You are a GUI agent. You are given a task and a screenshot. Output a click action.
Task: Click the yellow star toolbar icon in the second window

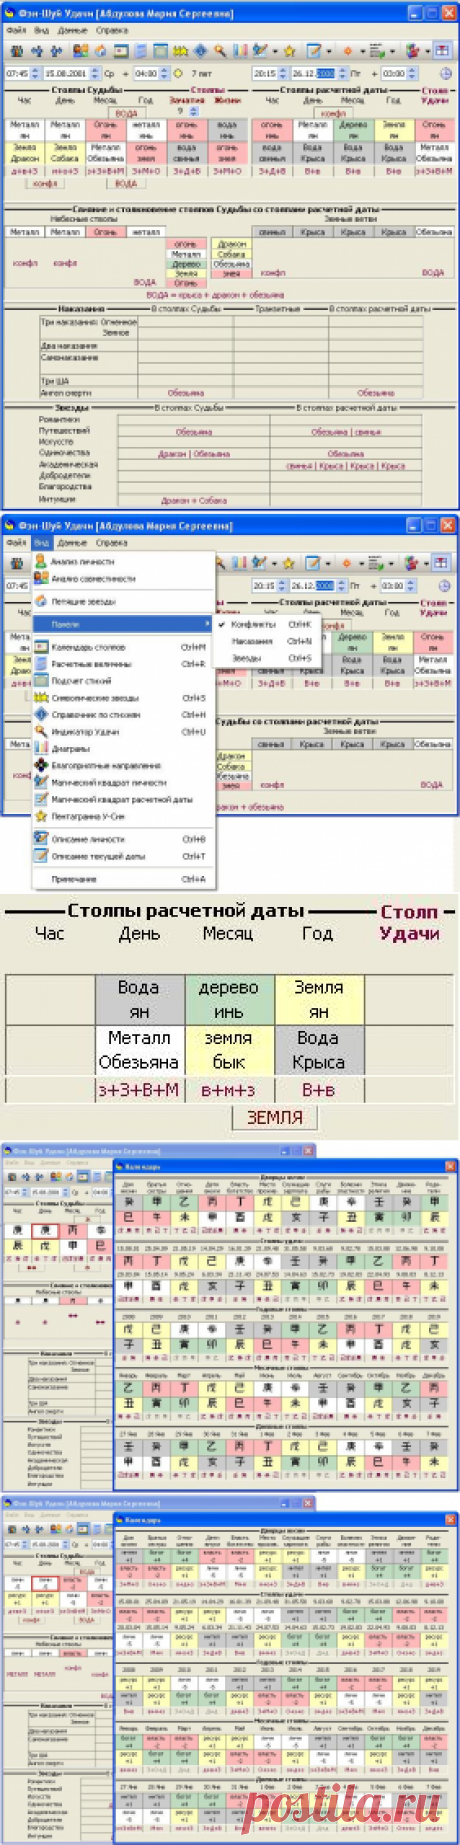[x=288, y=563]
